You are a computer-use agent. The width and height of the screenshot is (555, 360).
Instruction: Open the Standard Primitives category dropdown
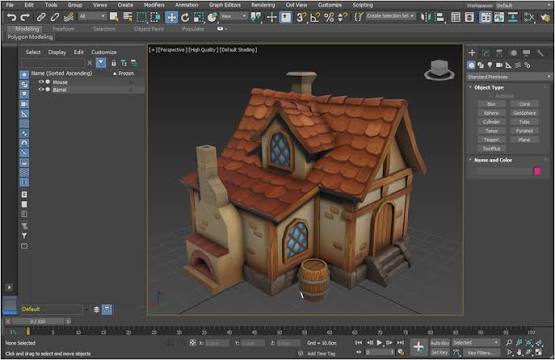pyautogui.click(x=509, y=77)
